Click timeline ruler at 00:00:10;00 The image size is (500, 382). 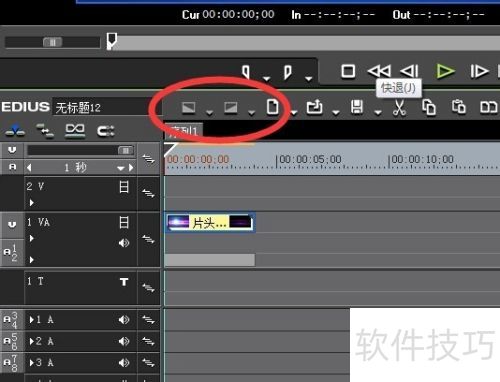coord(423,160)
